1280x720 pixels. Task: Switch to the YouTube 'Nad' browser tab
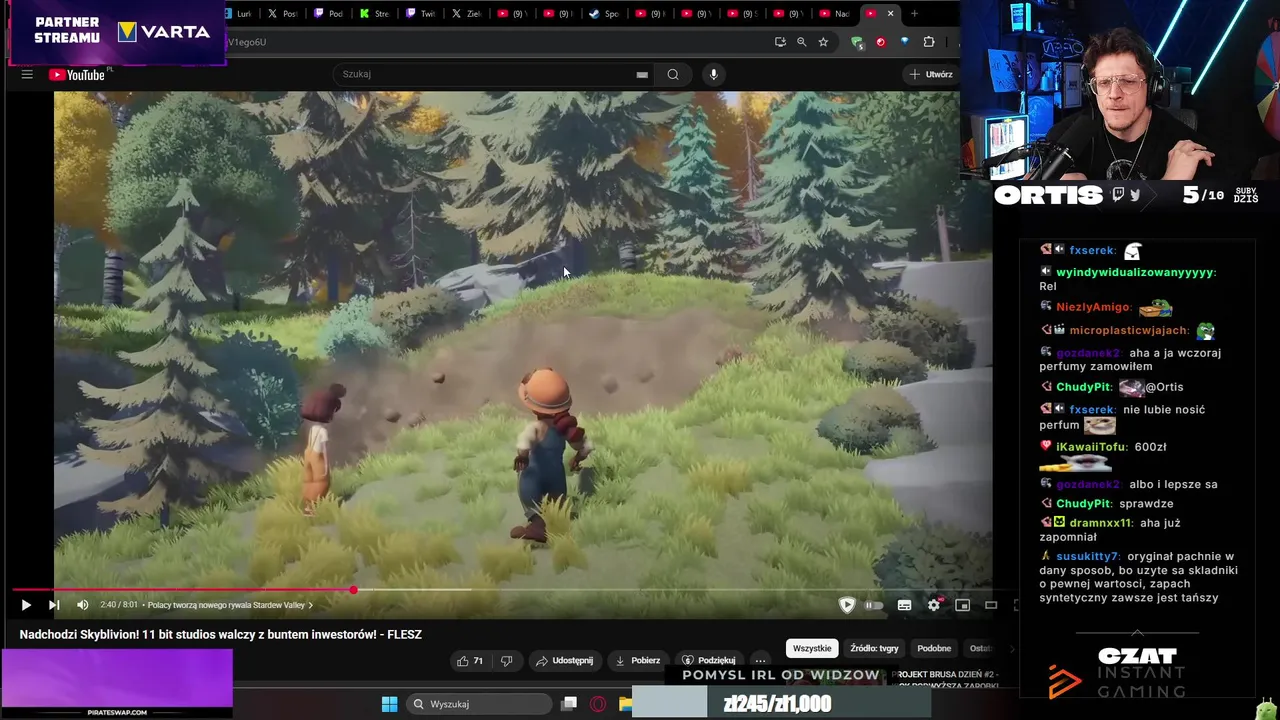click(834, 14)
